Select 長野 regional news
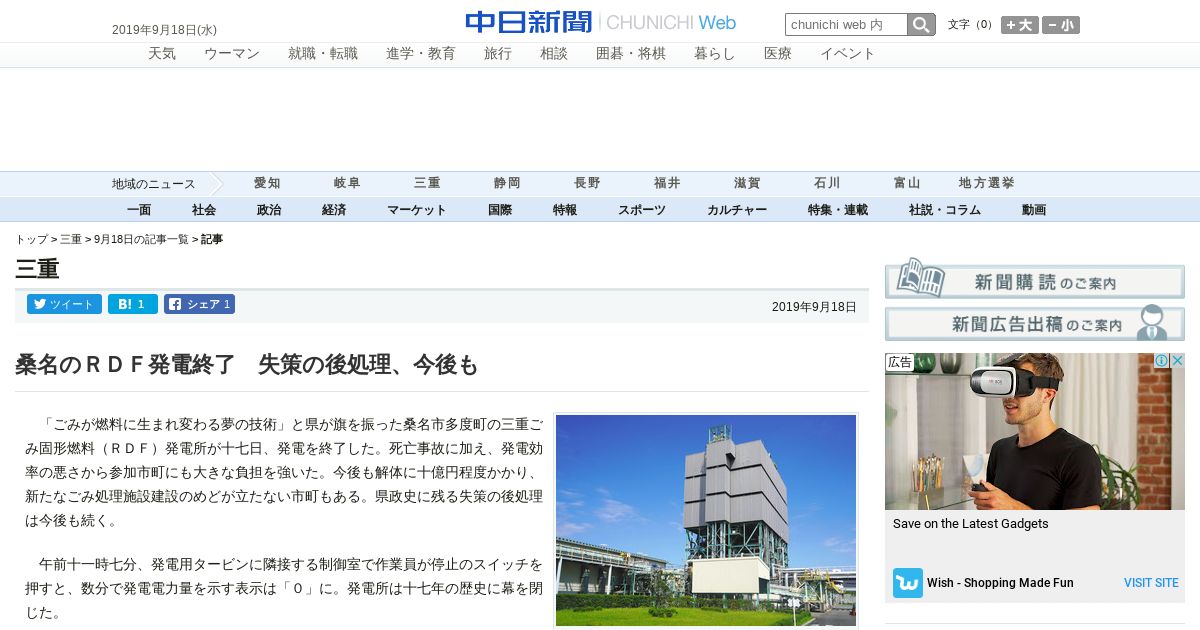 587,184
